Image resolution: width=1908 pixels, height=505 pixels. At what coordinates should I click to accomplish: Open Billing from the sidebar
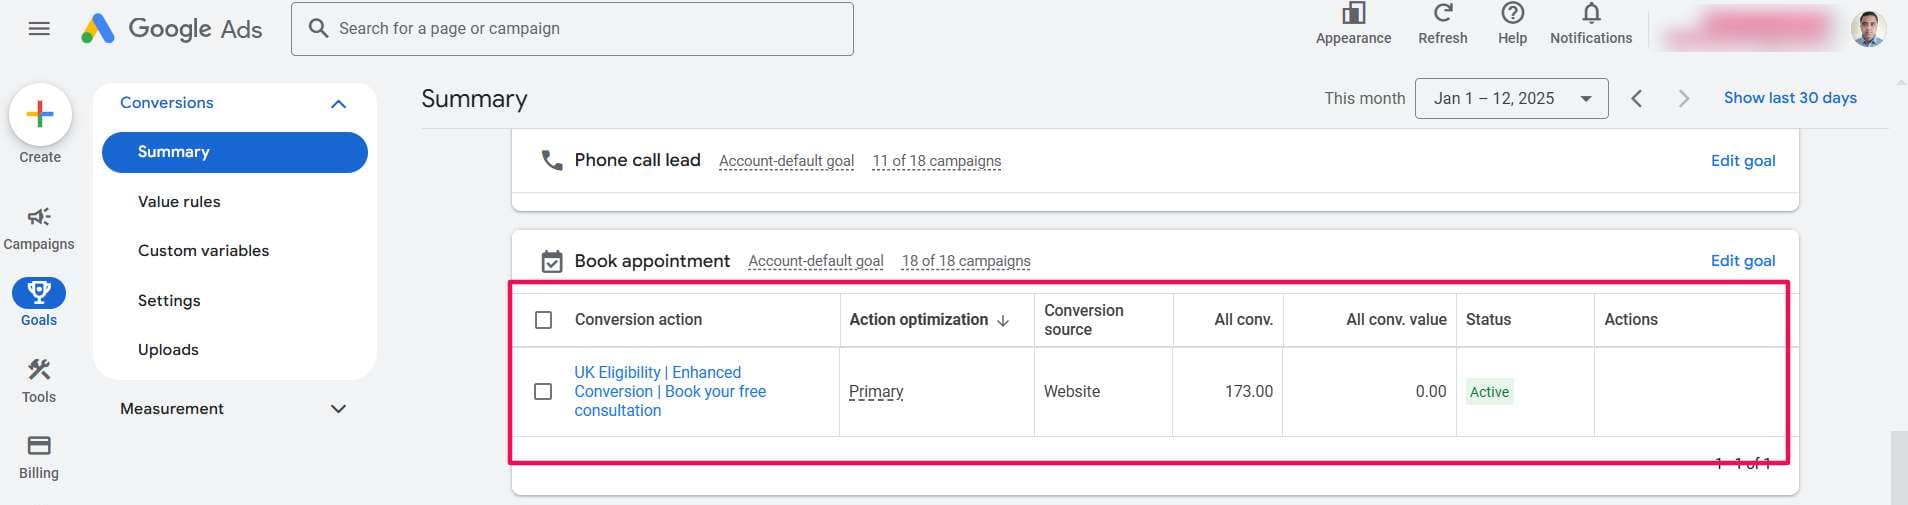click(x=39, y=457)
